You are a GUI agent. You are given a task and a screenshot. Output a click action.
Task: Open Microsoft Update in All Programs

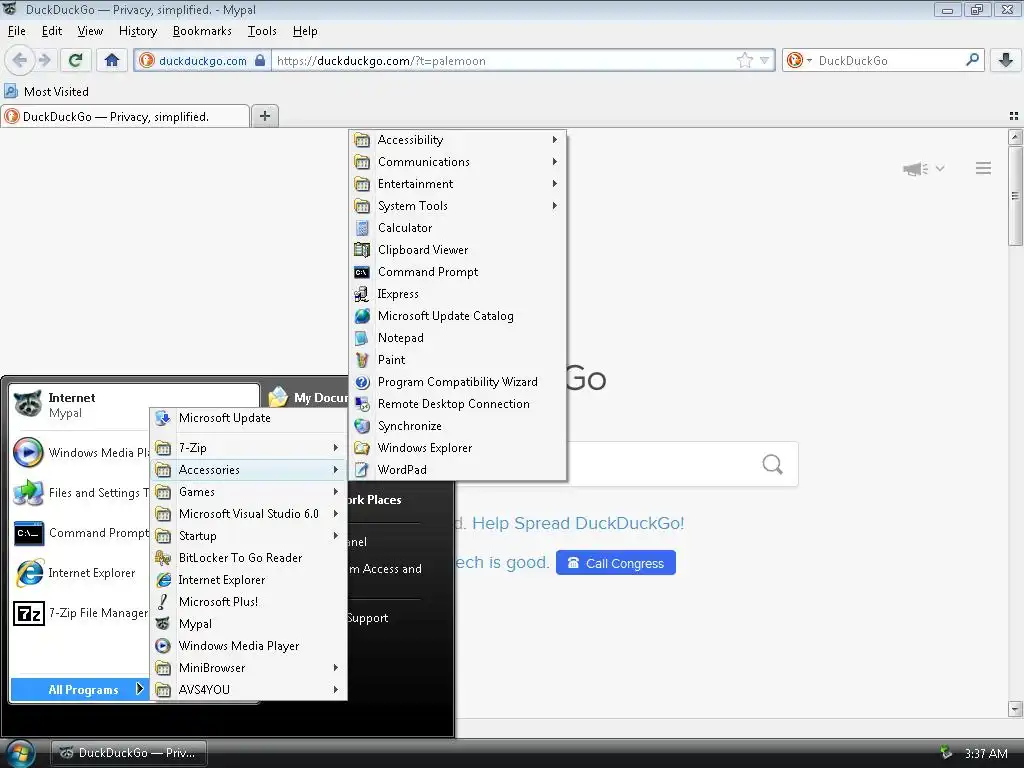click(248, 418)
